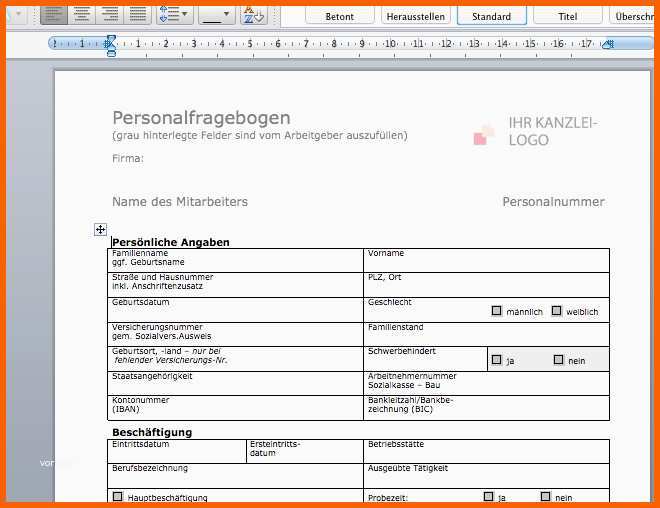This screenshot has height=508, width=660.
Task: Check Probezeit nein checkbox
Action: tap(545, 496)
